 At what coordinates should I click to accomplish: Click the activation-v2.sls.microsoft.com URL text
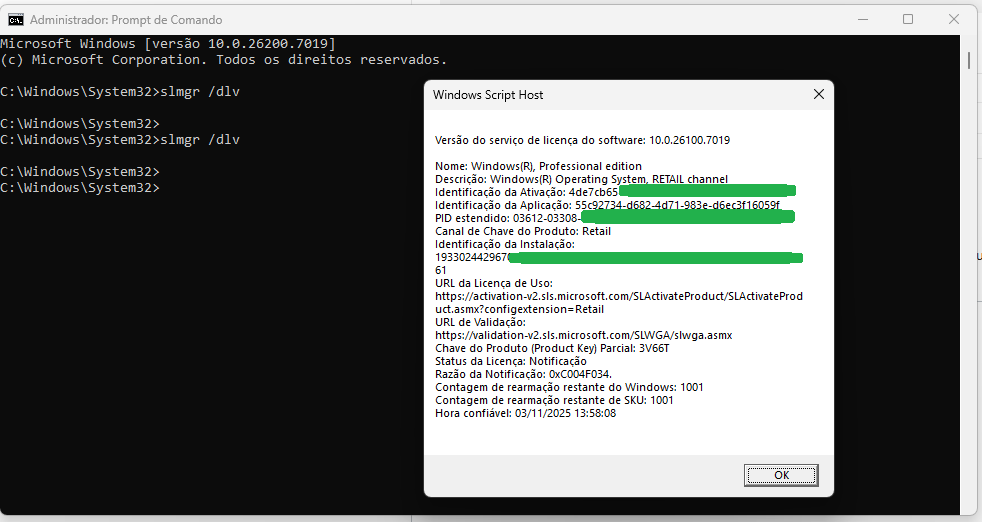(619, 303)
